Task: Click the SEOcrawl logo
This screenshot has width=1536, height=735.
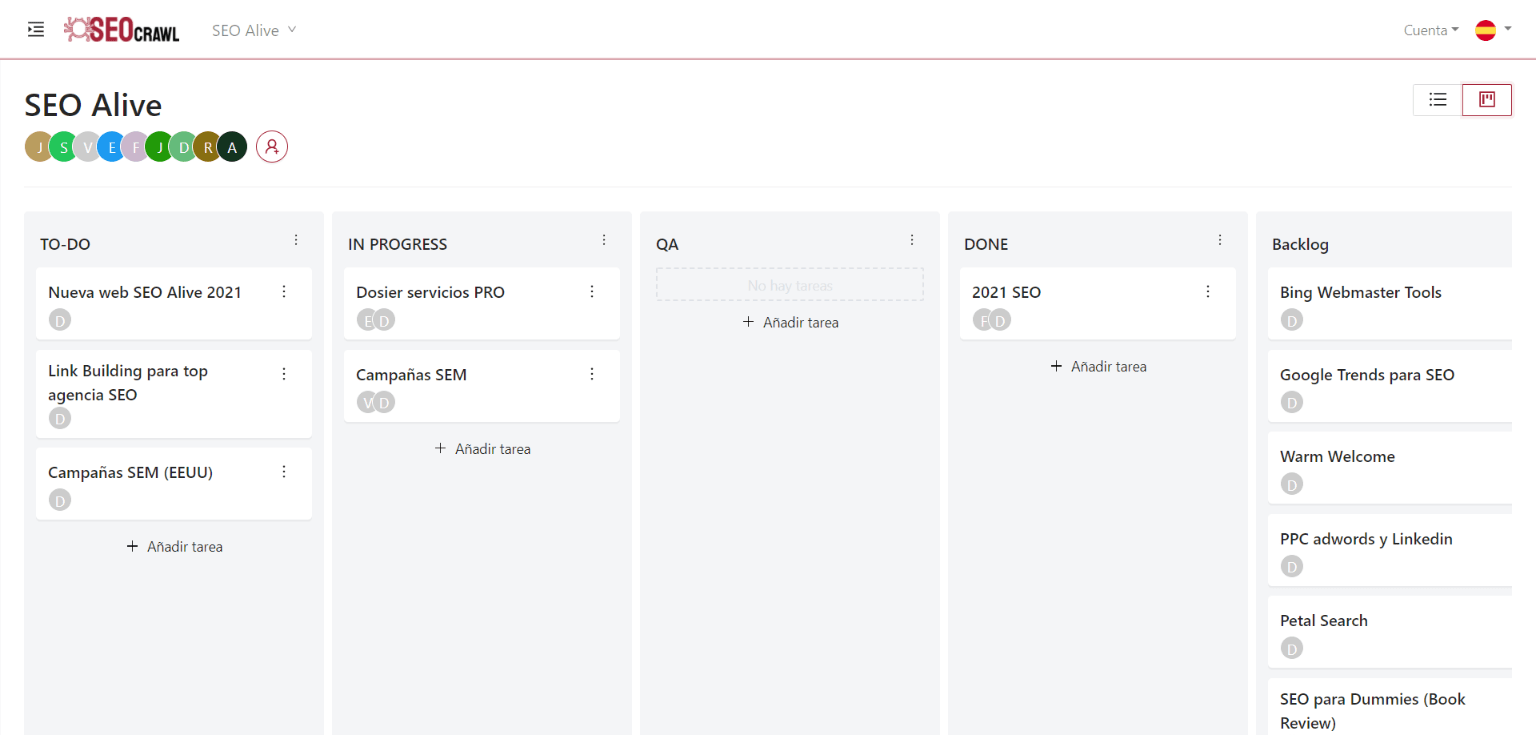Action: coord(121,30)
